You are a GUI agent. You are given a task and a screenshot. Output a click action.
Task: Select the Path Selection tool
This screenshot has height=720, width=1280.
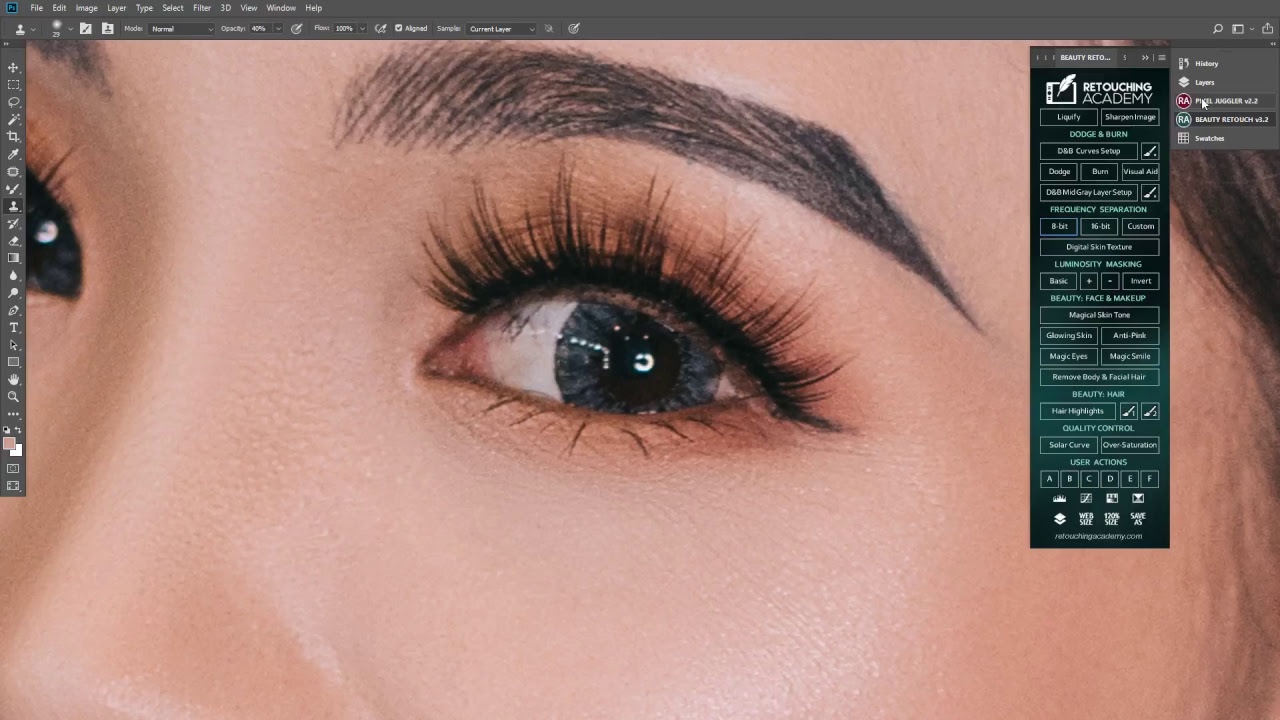13,345
